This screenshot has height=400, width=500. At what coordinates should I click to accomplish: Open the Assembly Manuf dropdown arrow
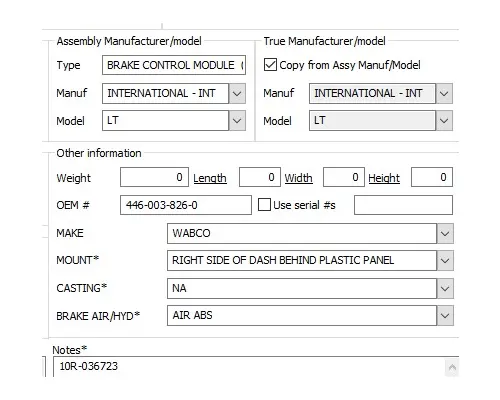[237, 93]
